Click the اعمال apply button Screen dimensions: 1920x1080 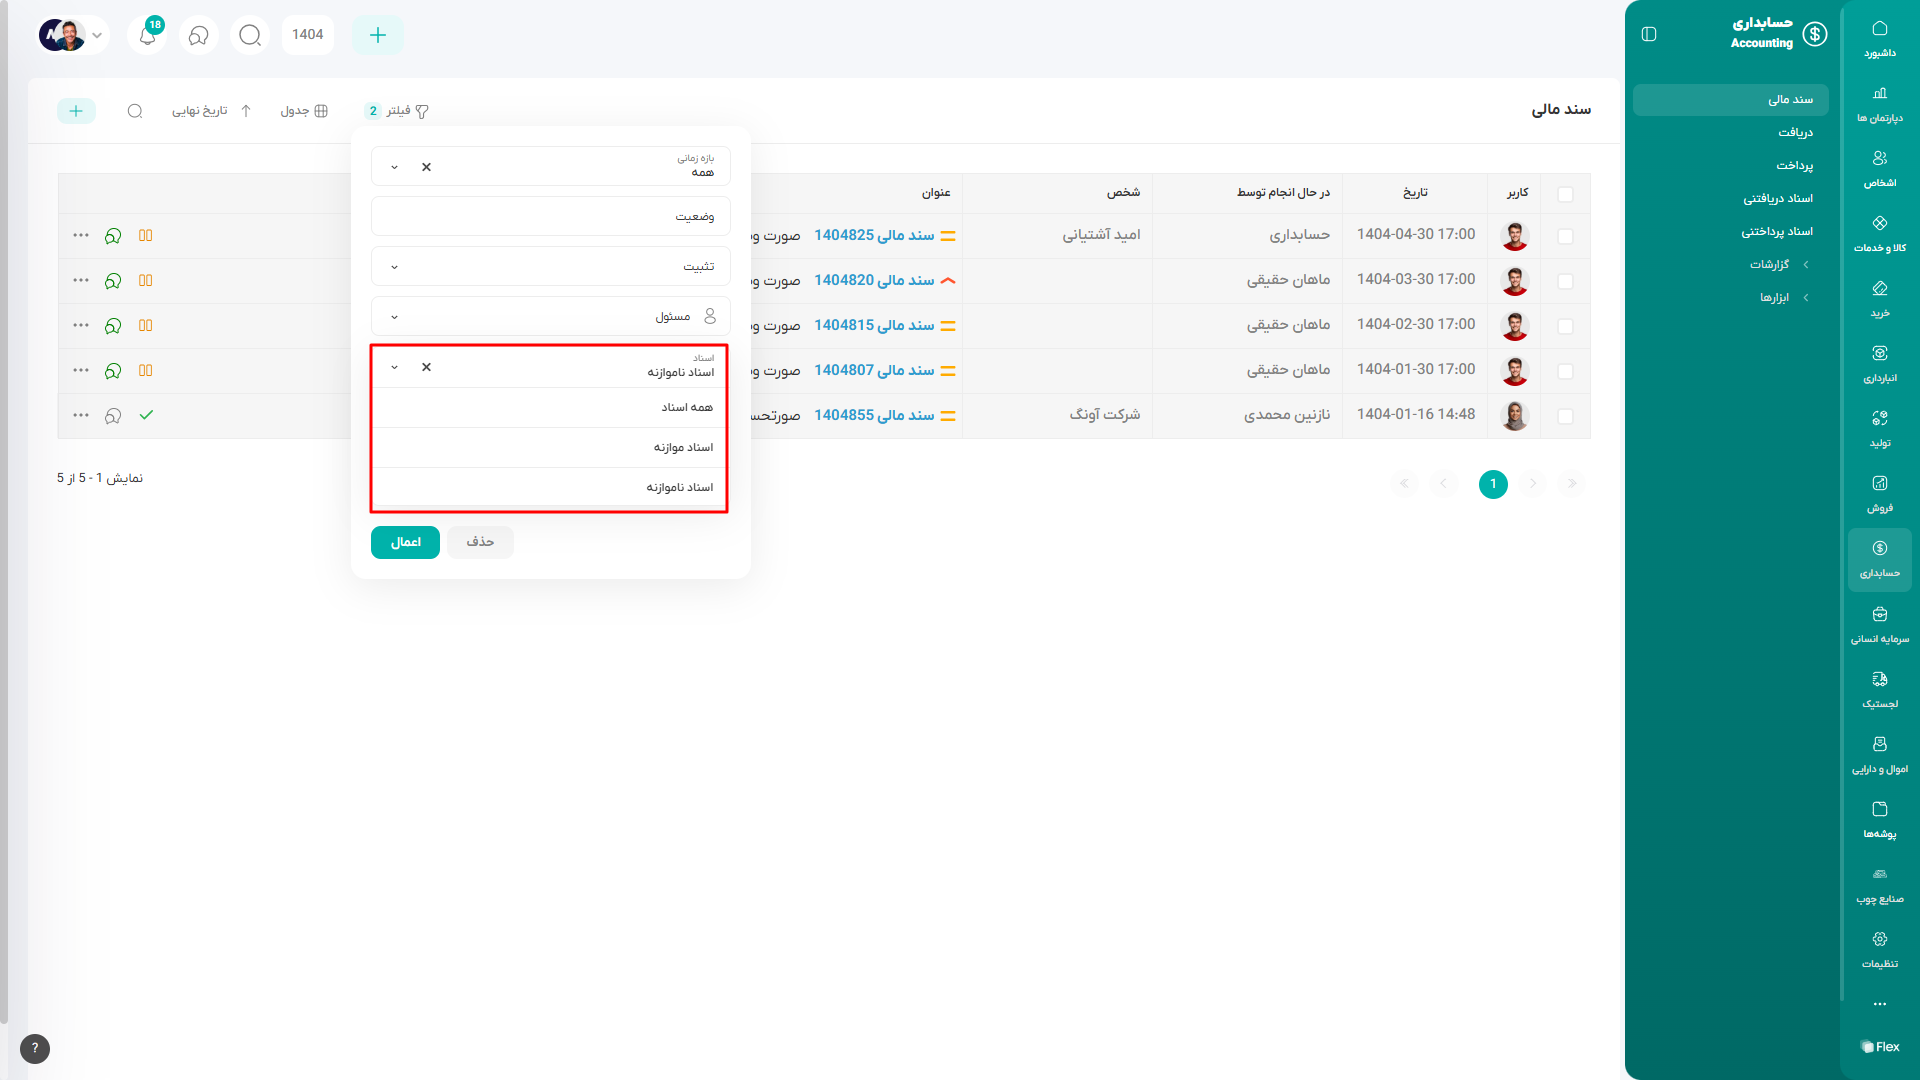pos(405,542)
